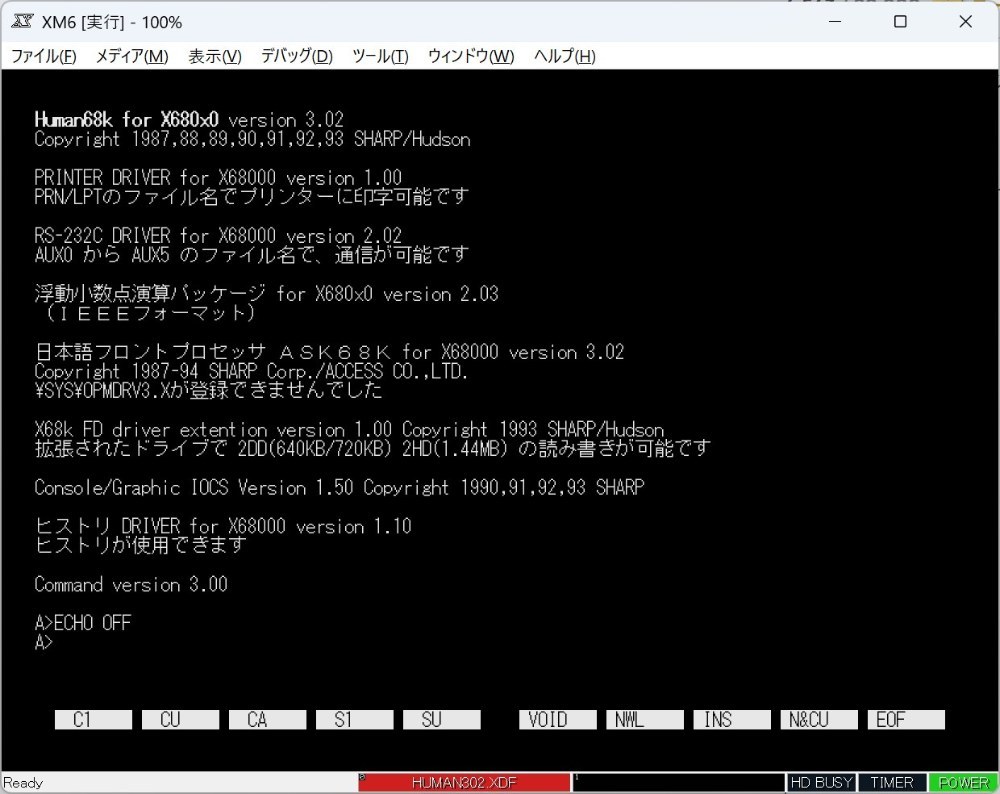This screenshot has width=1000, height=794.
Task: Open the ファイル(F) menu
Action: pyautogui.click(x=43, y=56)
